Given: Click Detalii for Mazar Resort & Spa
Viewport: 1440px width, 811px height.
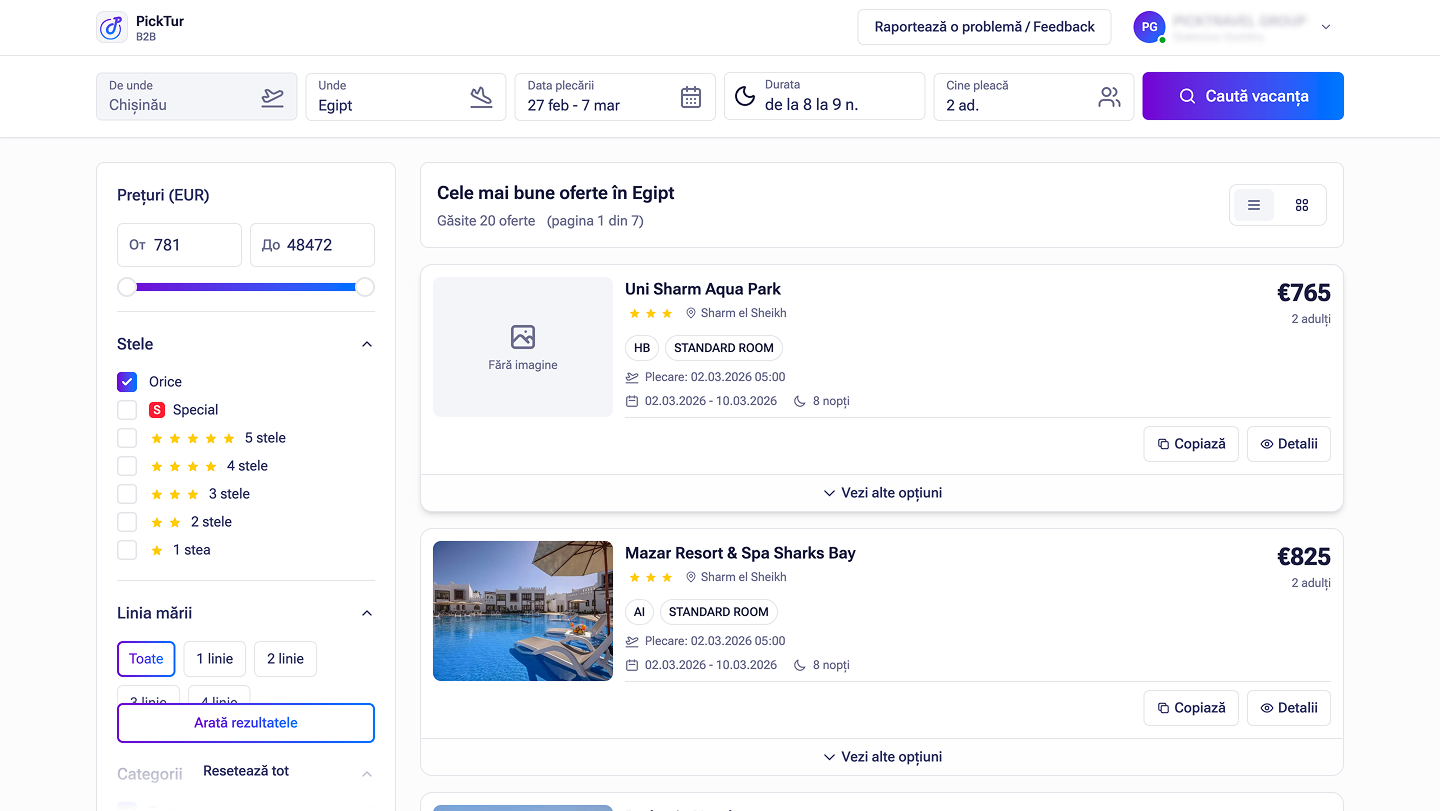Looking at the screenshot, I should pos(1288,708).
